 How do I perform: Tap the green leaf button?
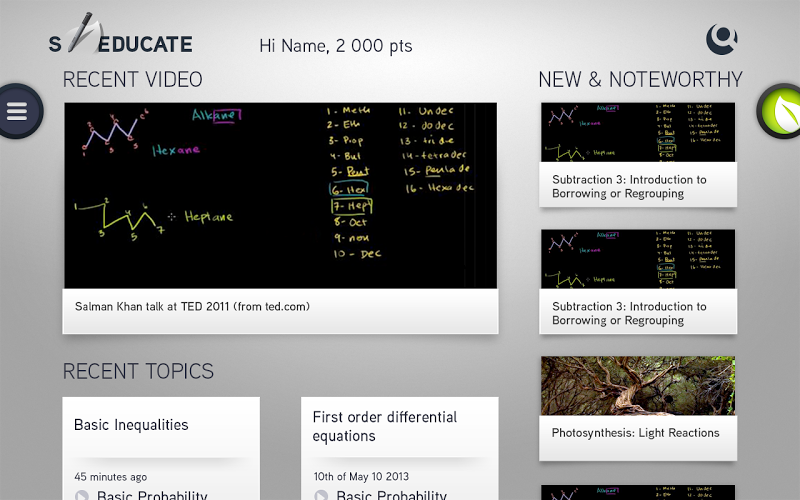(781, 111)
